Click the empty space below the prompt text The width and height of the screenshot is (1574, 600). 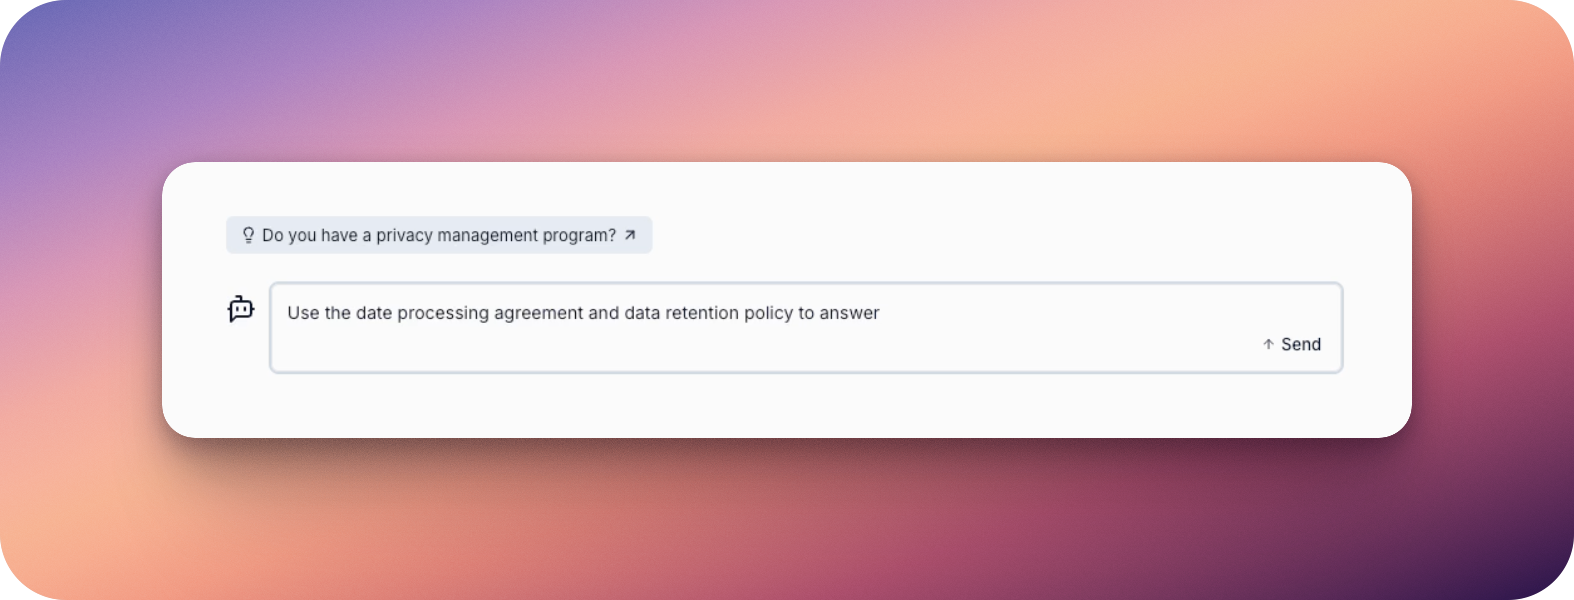pos(700,348)
